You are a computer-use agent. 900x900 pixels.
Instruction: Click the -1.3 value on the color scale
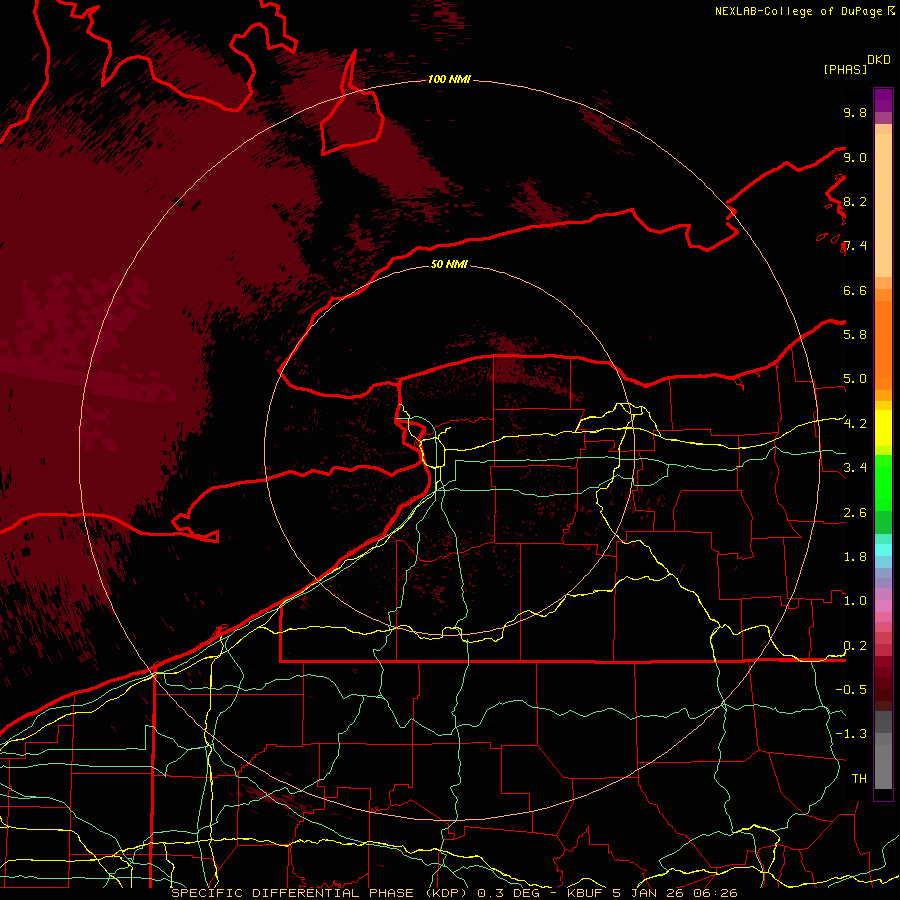(x=851, y=734)
